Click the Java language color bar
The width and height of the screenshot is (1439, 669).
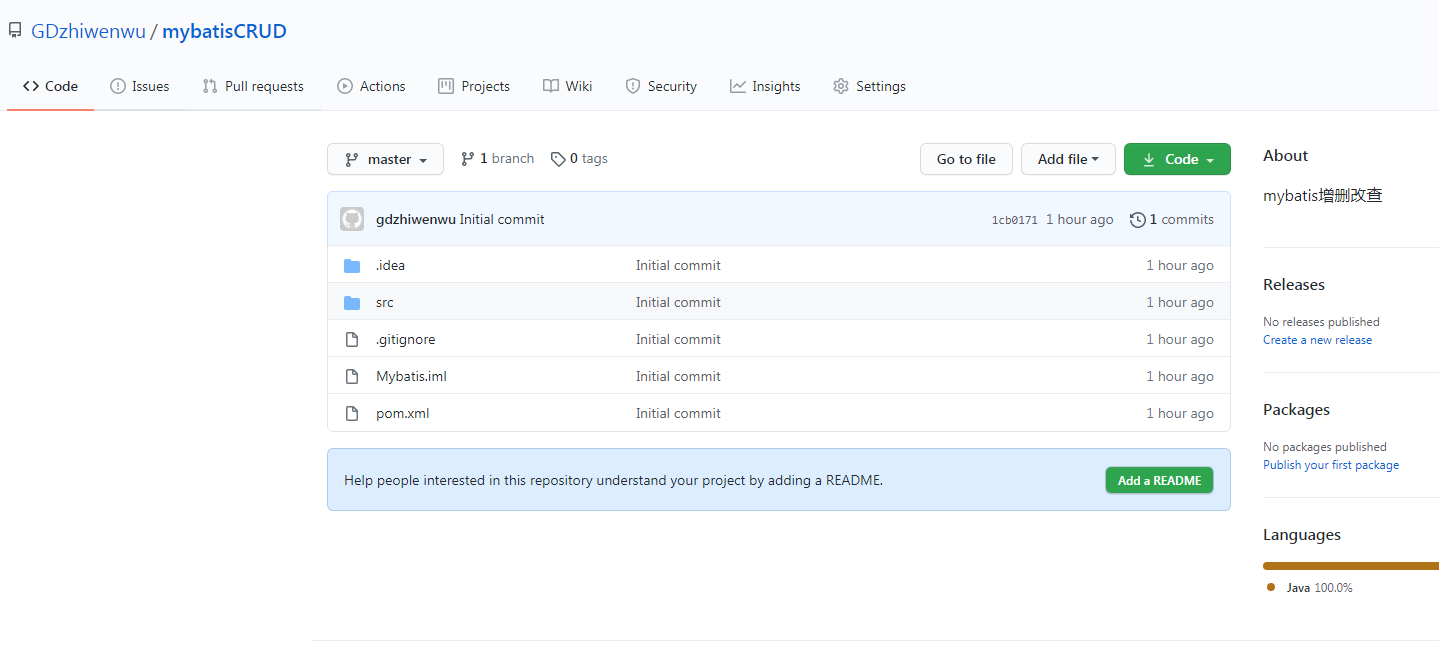(x=1350, y=565)
